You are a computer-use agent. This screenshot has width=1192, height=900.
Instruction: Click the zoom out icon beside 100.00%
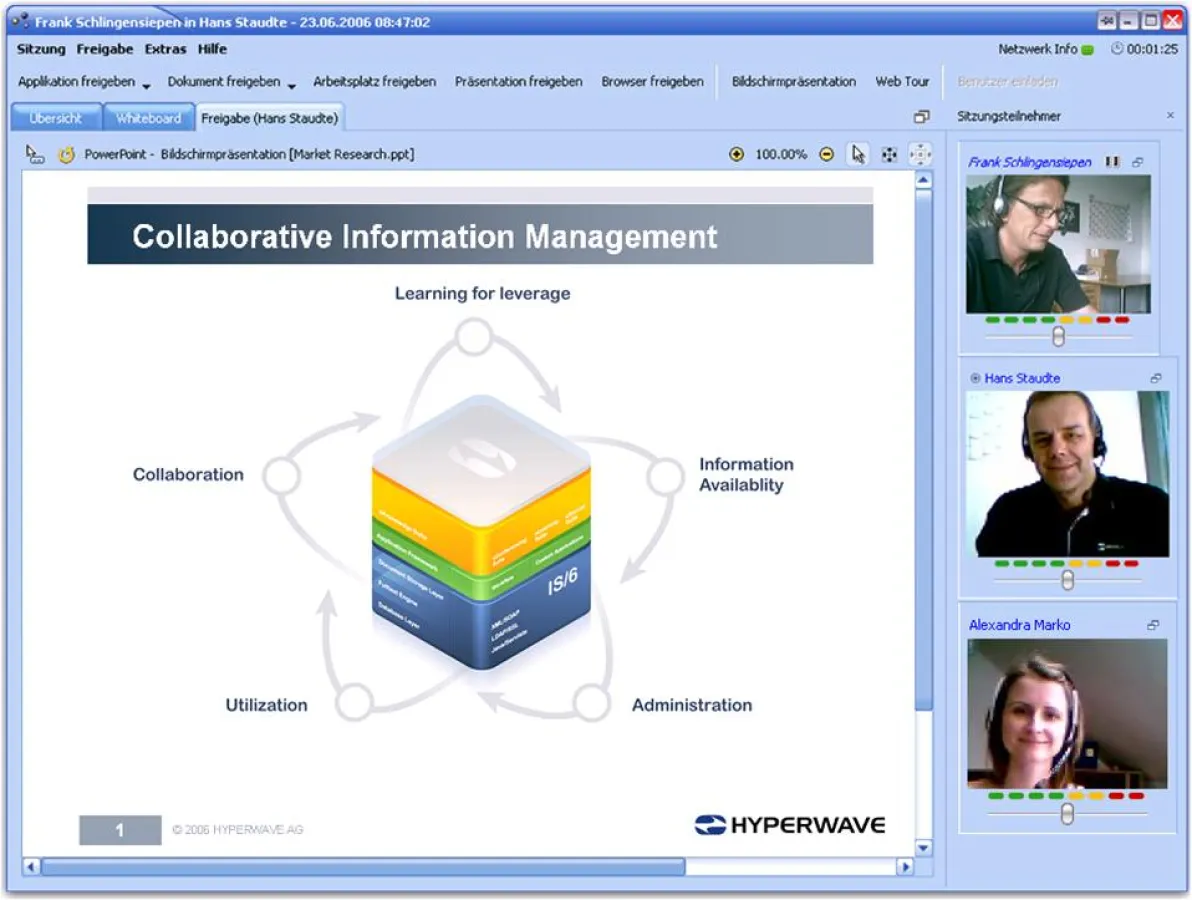tap(827, 155)
